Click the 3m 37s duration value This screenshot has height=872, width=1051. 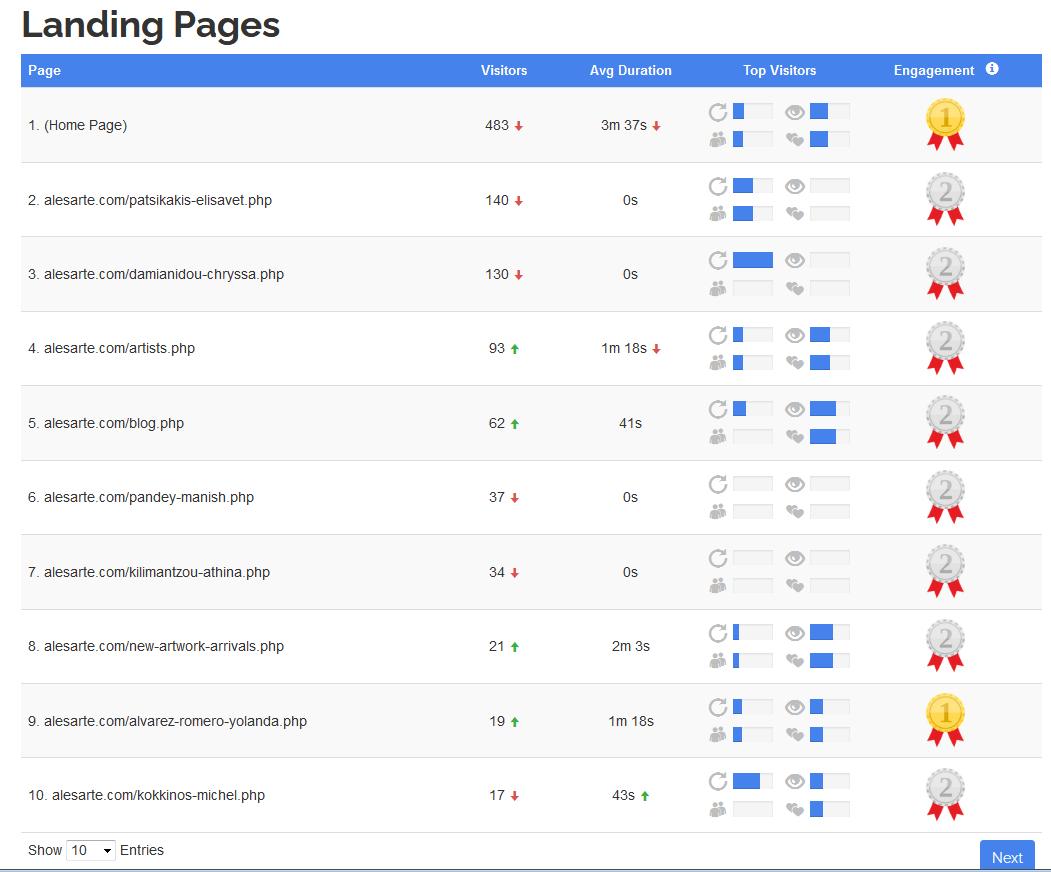[x=624, y=125]
